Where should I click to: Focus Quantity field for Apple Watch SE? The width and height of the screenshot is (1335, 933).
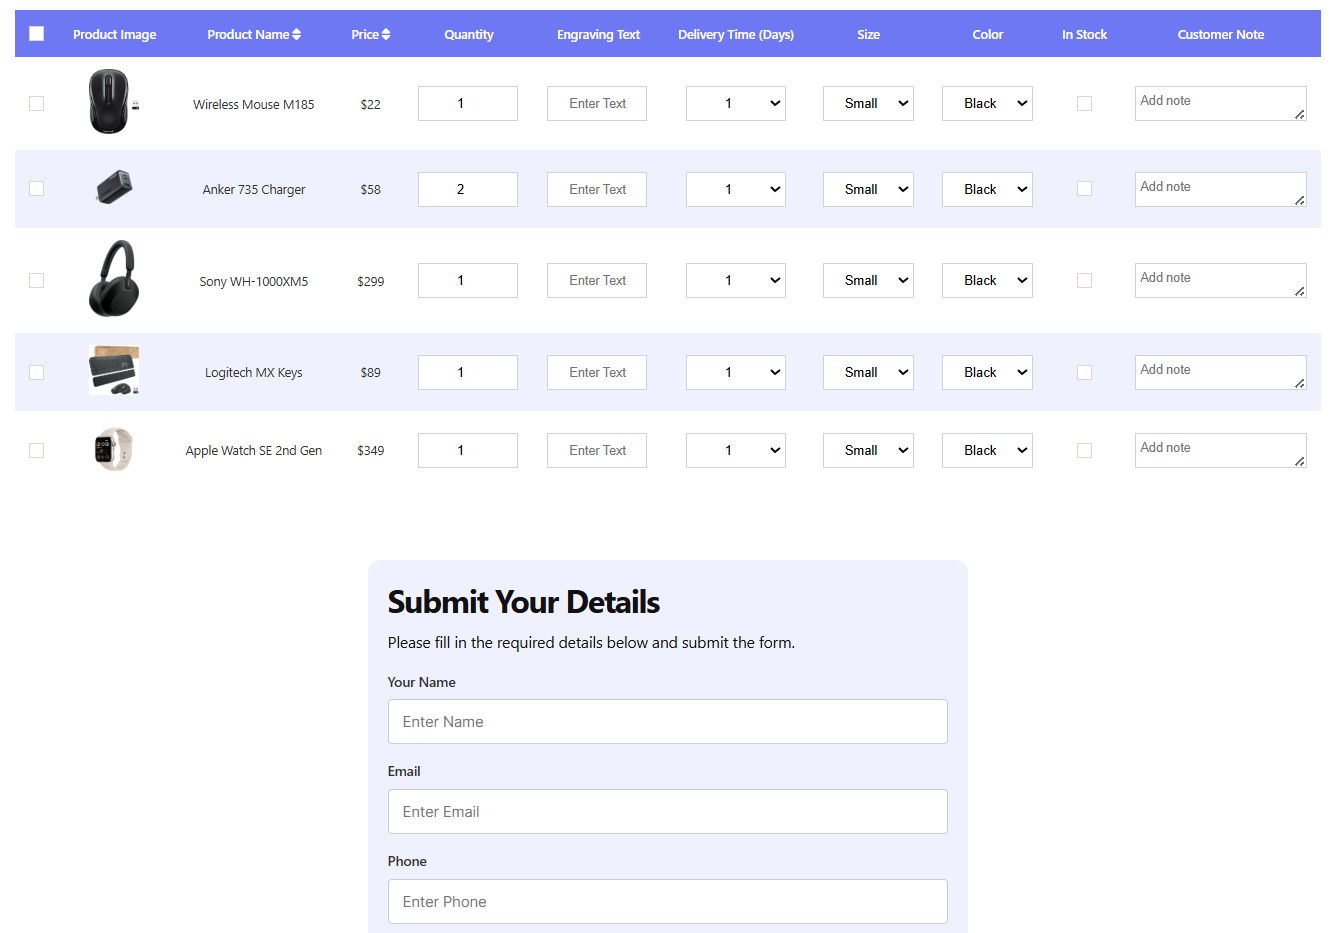point(468,450)
